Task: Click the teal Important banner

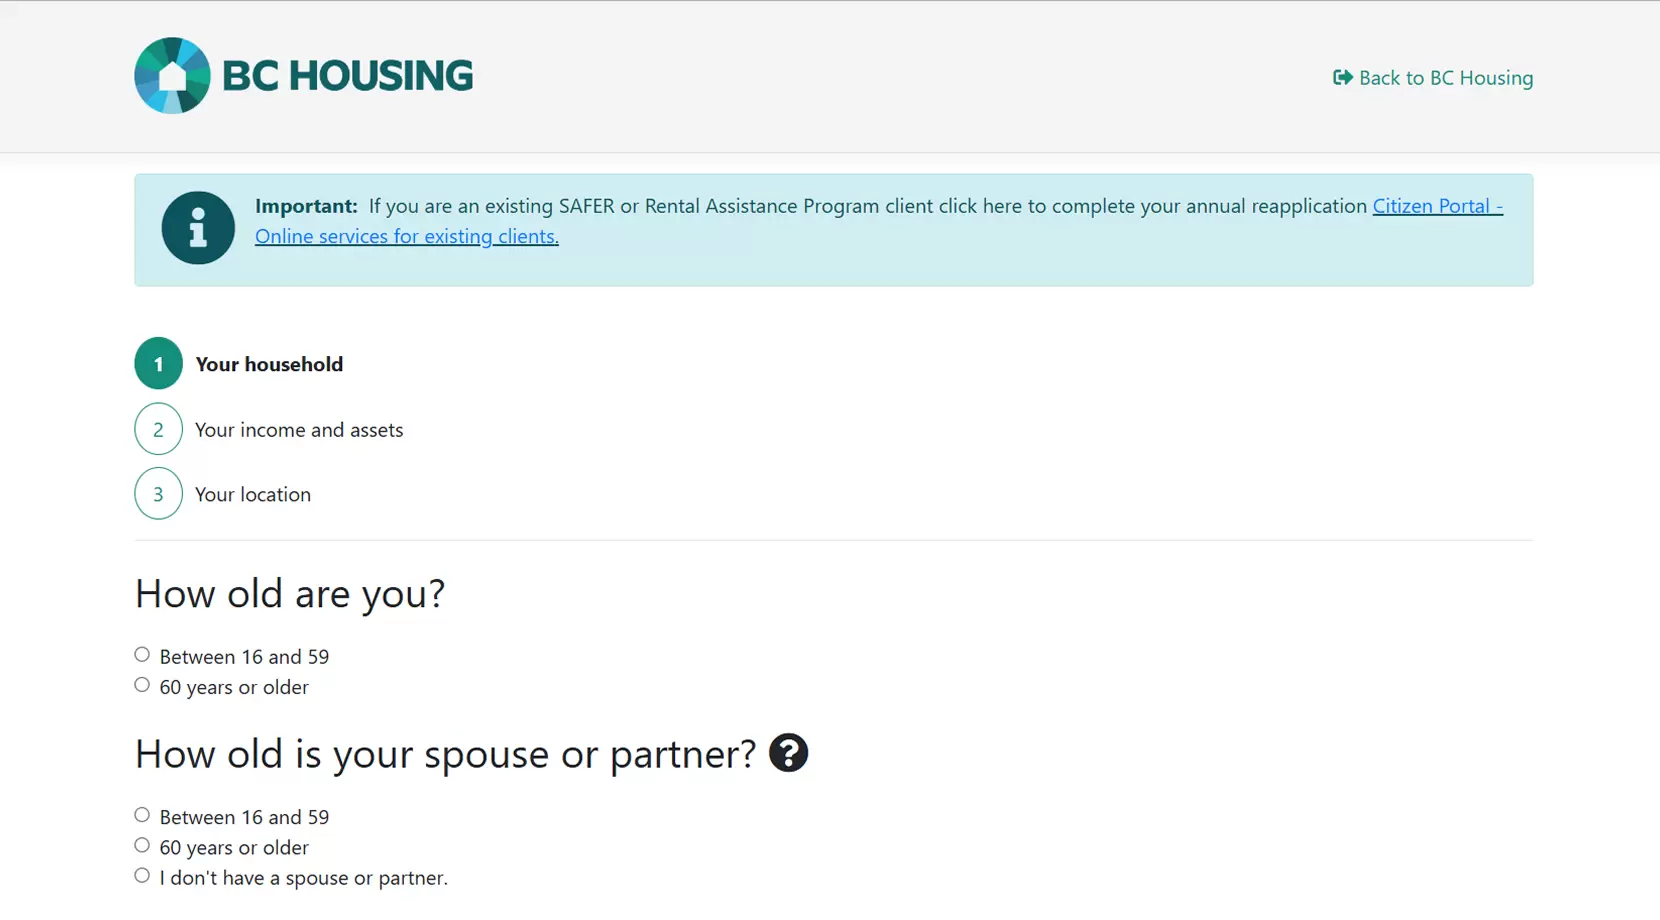Action: point(833,229)
